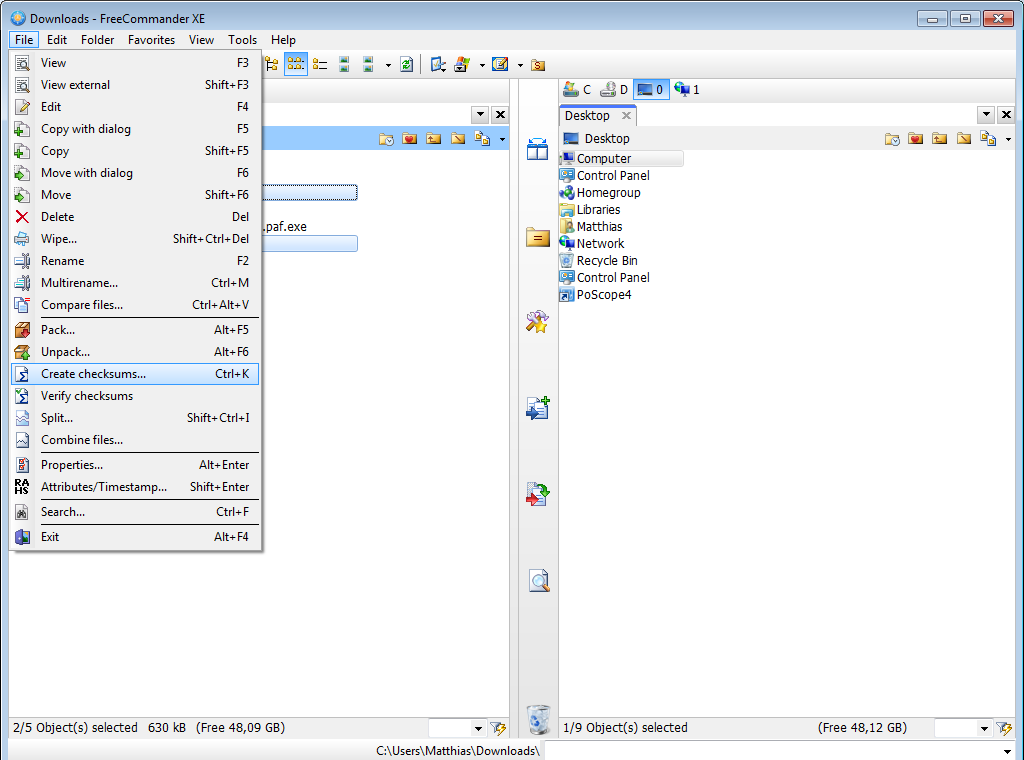Screen dimensions: 1024x760
Task: Select drive D in the right pane
Action: point(614,89)
